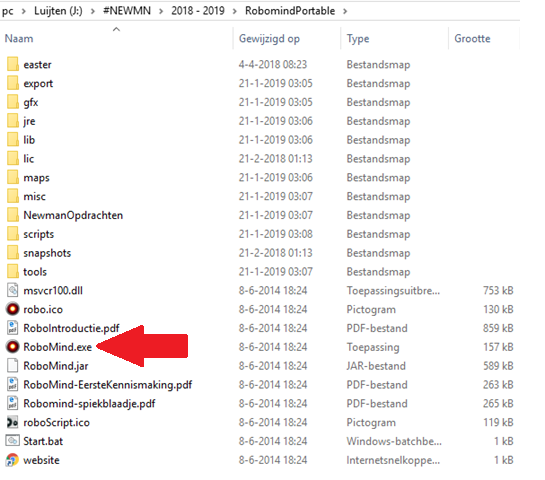Select the maps folder icon
This screenshot has height=480, width=545.
(x=13, y=178)
